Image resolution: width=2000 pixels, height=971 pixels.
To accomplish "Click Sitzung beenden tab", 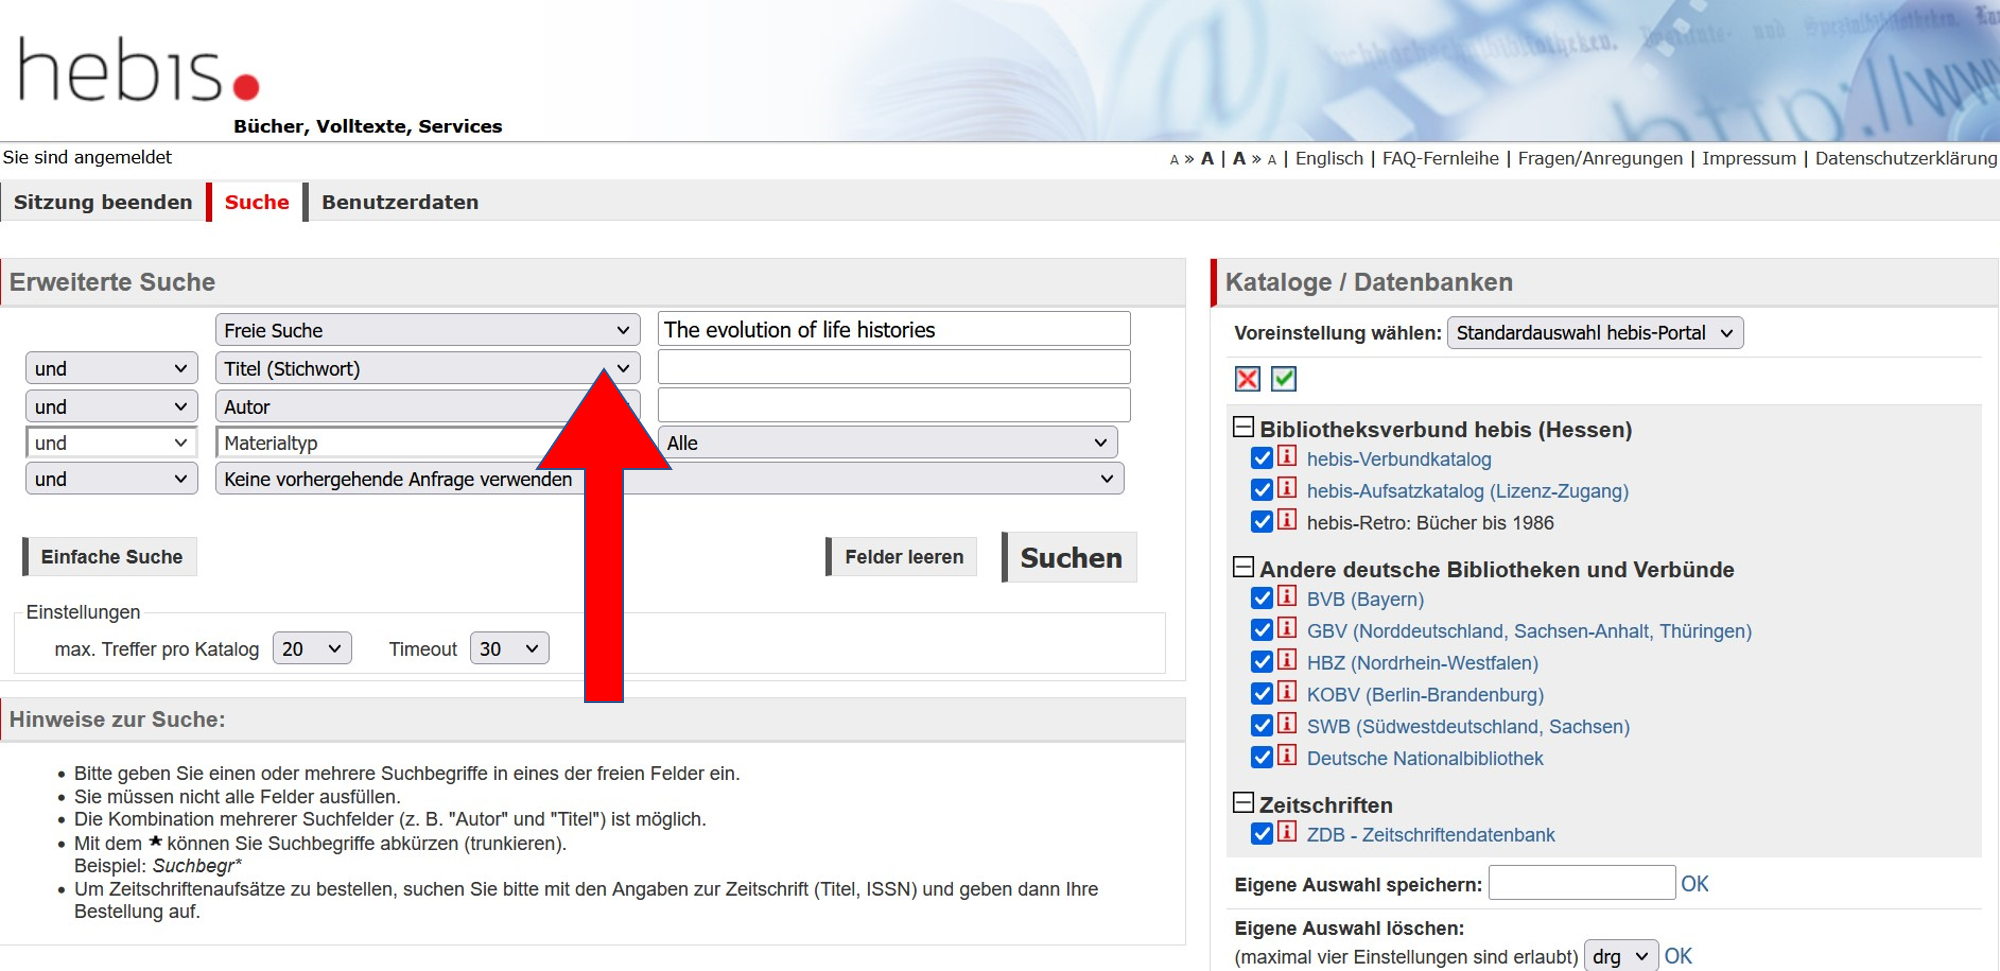I will tap(102, 202).
